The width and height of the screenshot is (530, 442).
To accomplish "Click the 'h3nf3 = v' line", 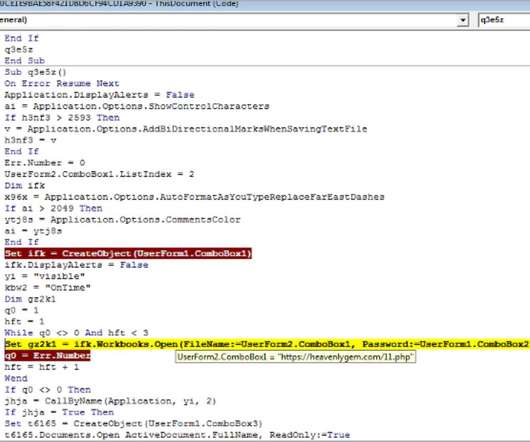I will pos(30,140).
